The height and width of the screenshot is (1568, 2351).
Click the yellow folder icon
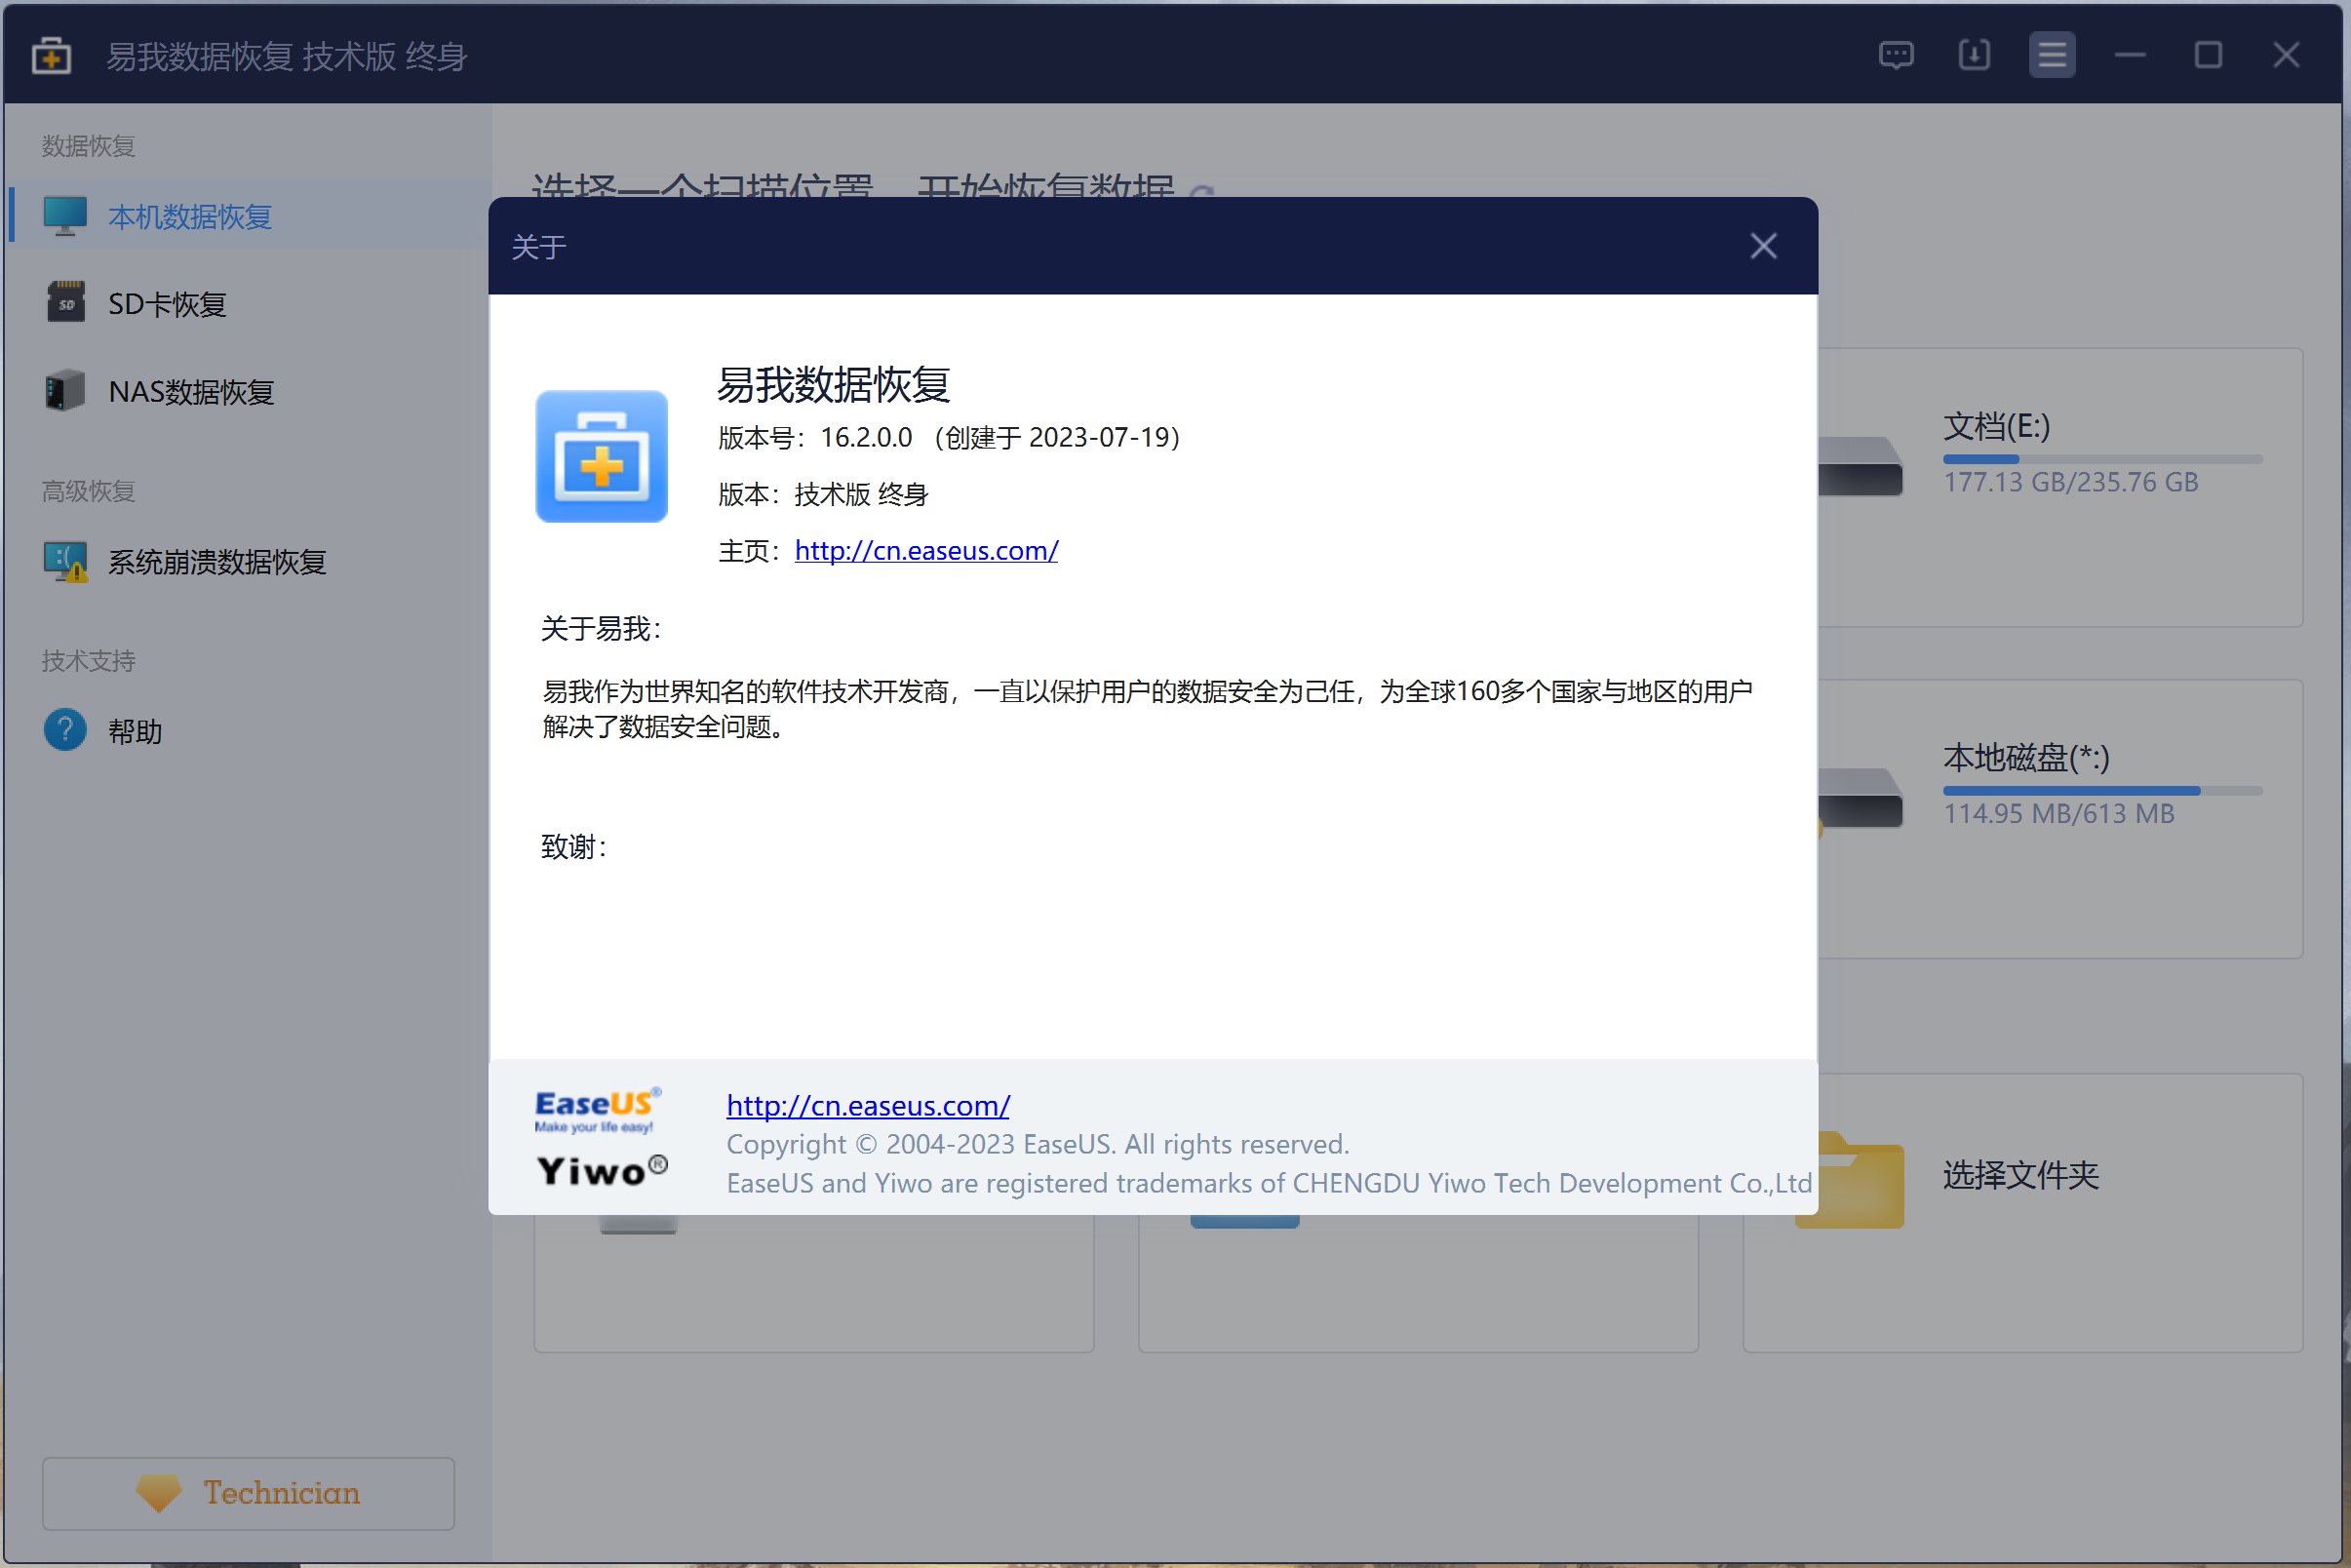(x=1860, y=1180)
